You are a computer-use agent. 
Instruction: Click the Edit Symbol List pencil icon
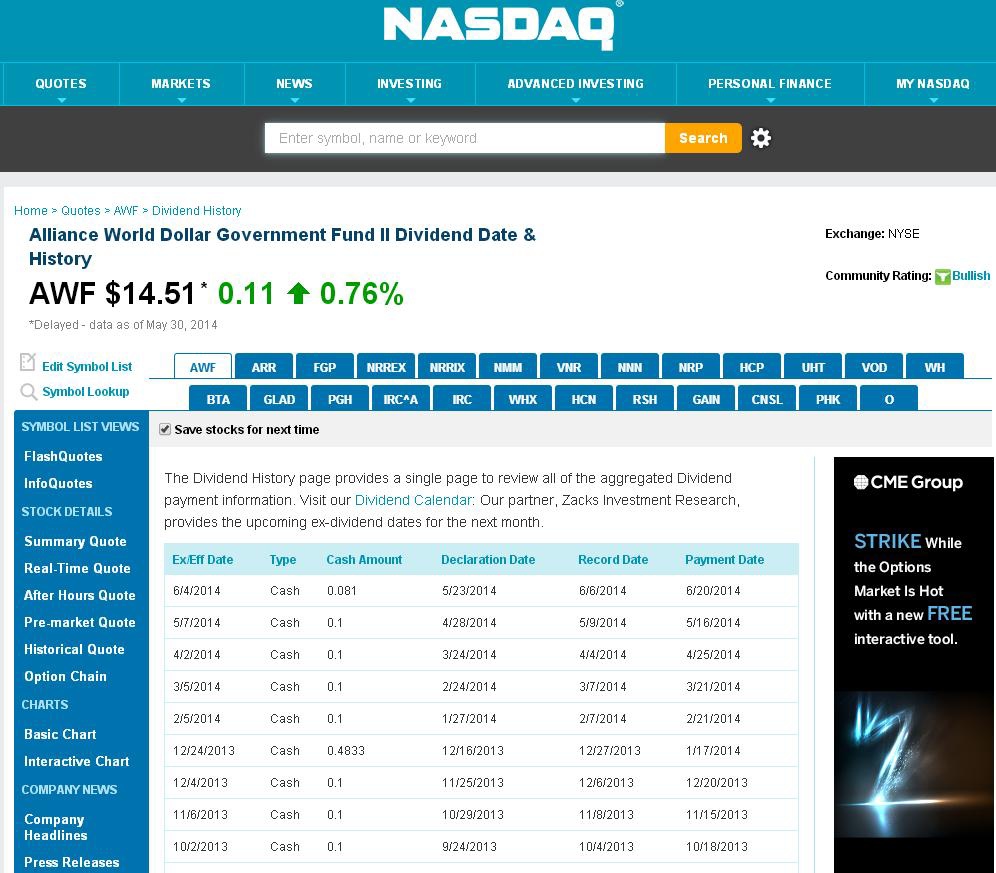tap(27, 362)
